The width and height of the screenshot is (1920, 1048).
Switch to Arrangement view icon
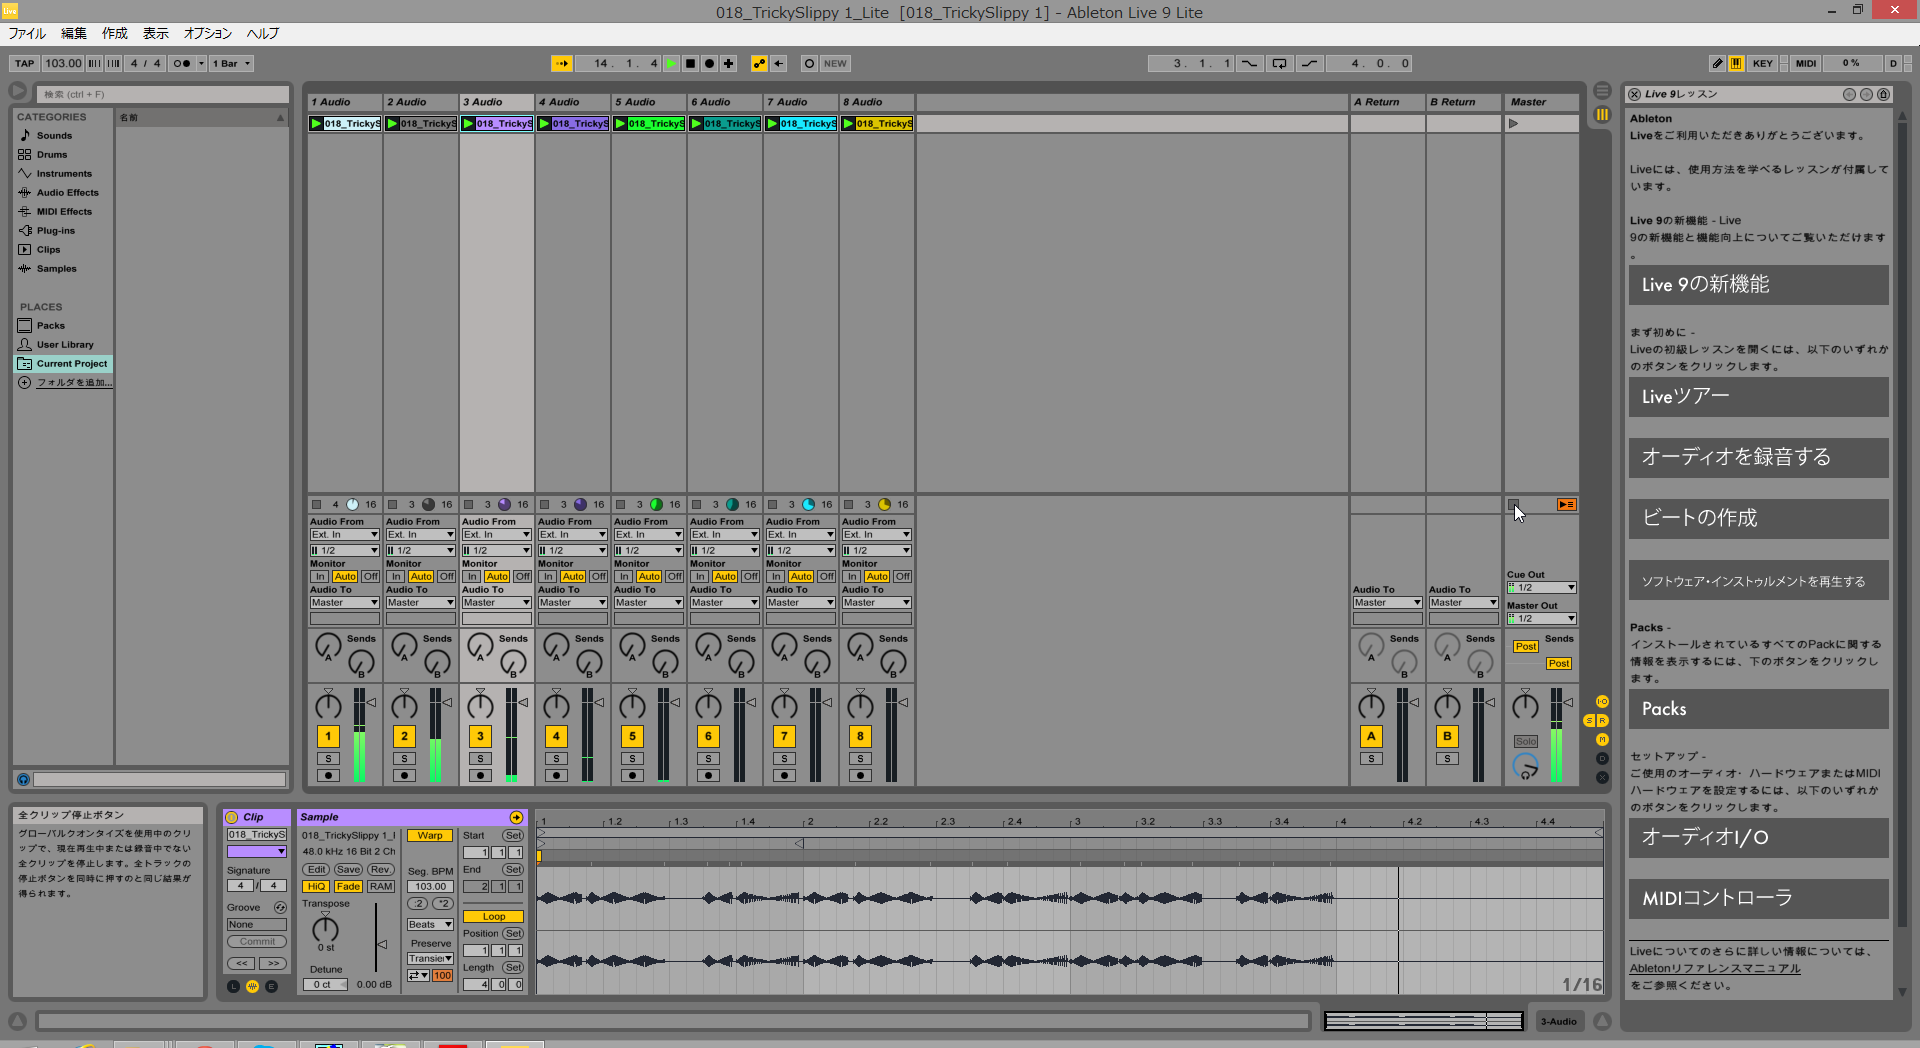[x=1602, y=90]
